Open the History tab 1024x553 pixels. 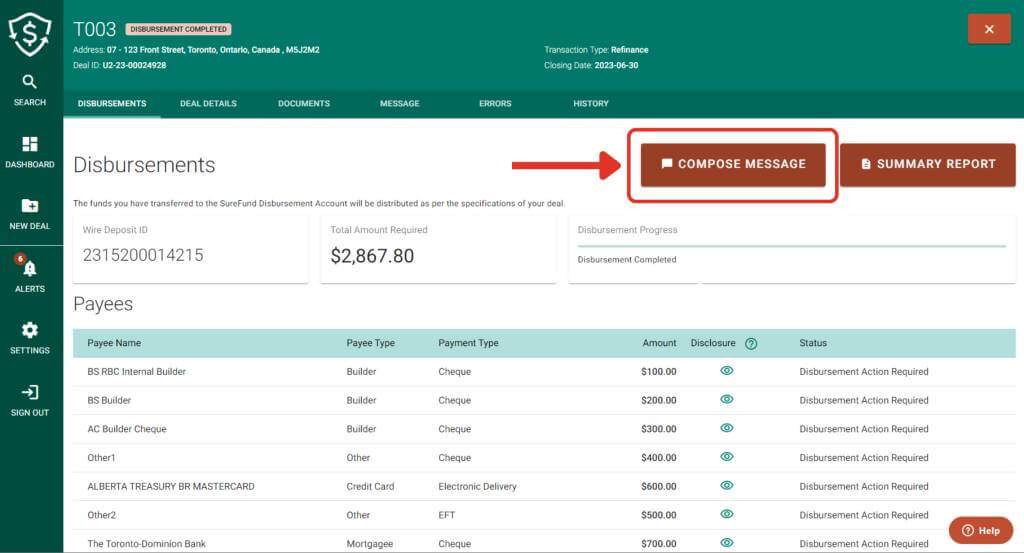pyautogui.click(x=591, y=103)
